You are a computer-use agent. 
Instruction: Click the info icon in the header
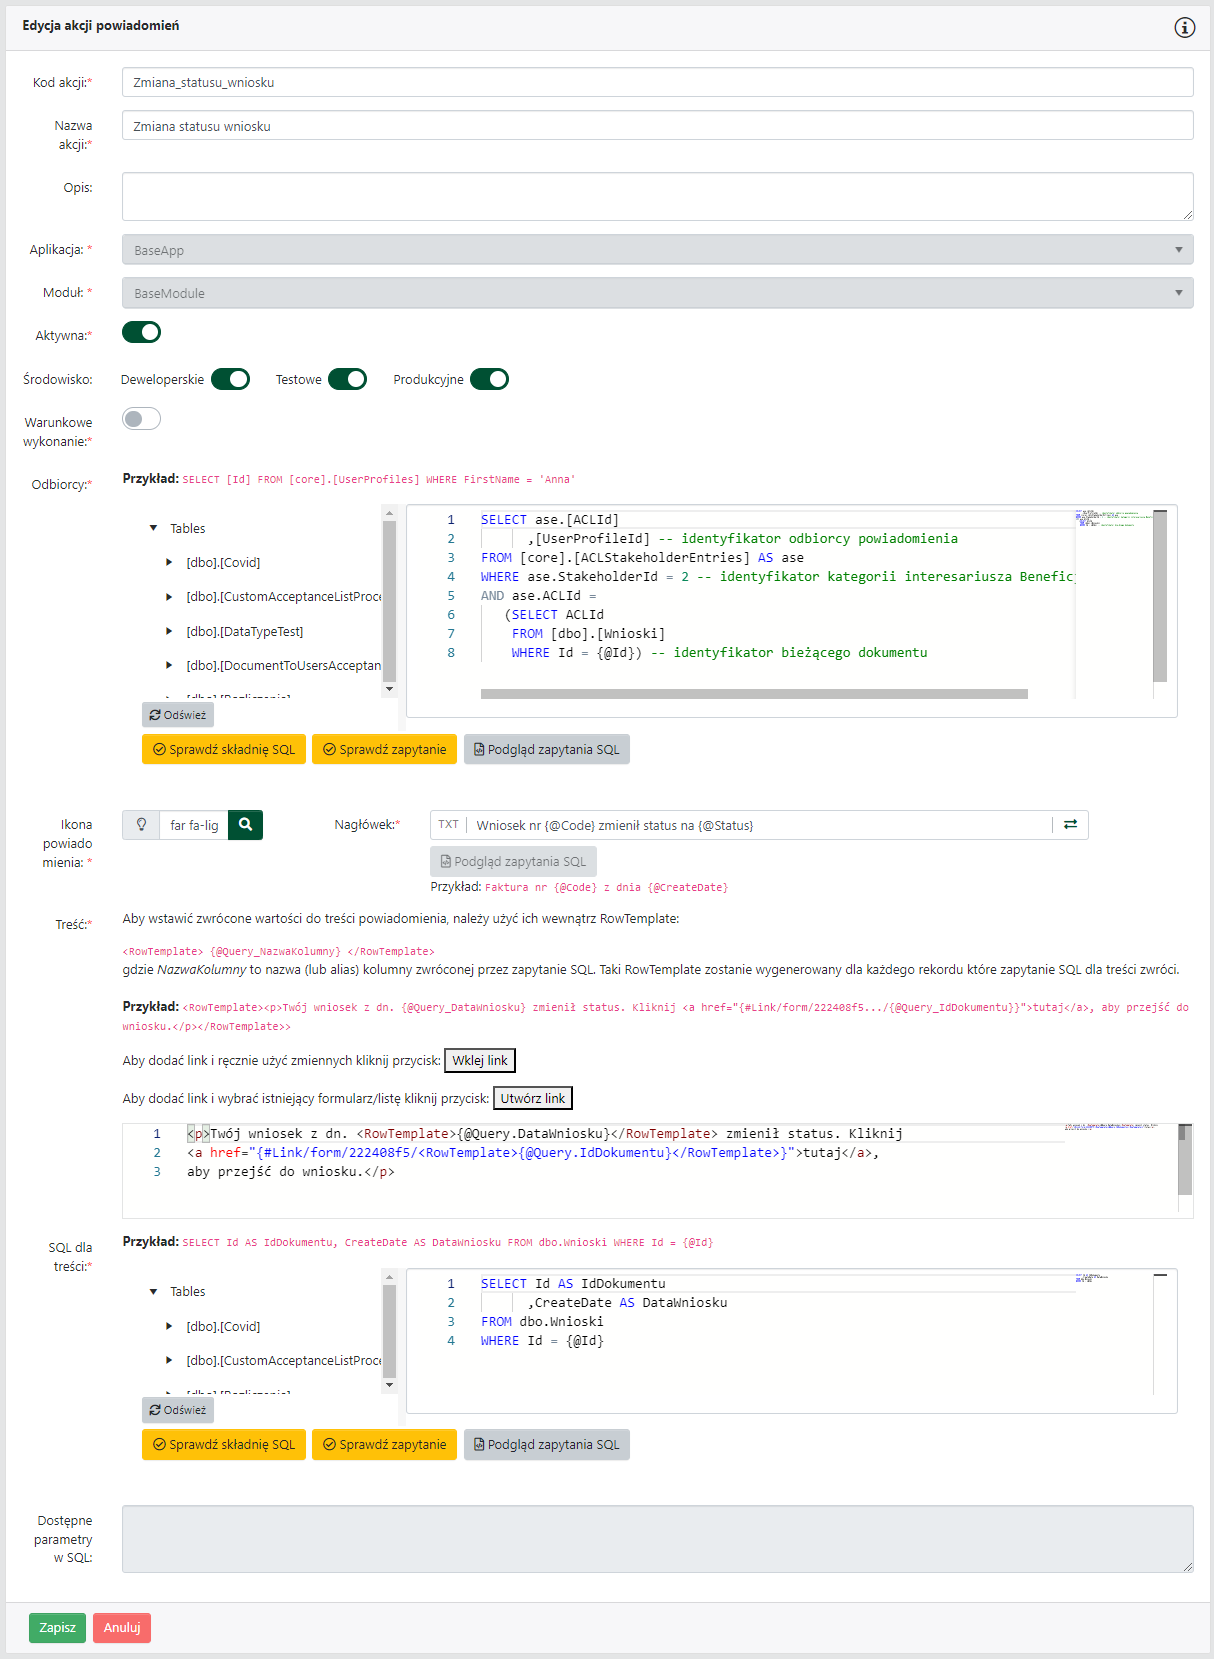1184,27
